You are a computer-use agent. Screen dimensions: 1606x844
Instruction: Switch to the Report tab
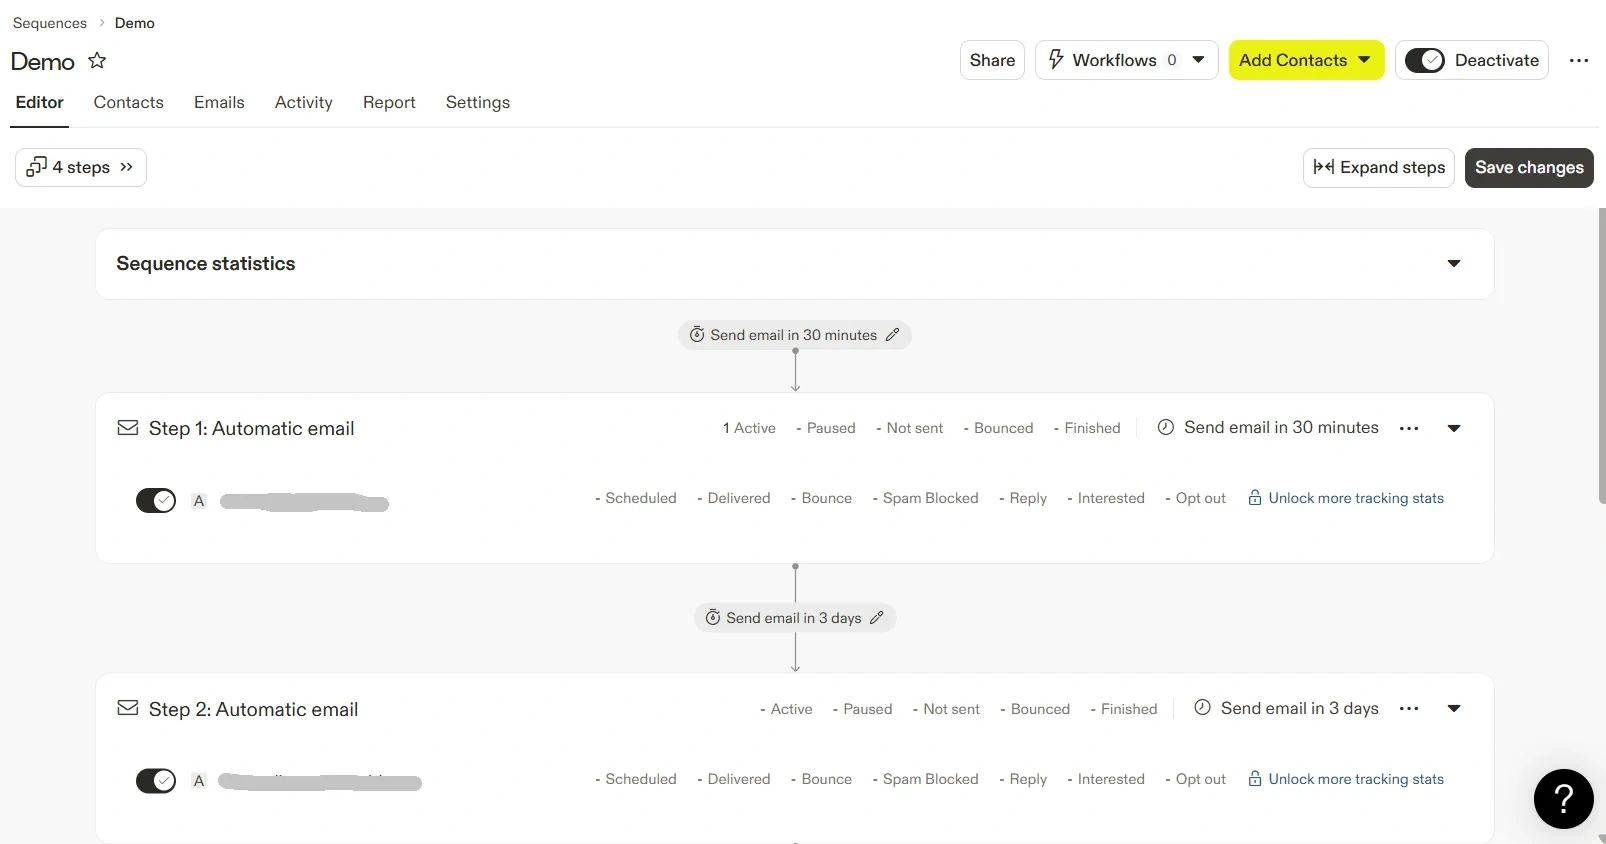click(389, 102)
